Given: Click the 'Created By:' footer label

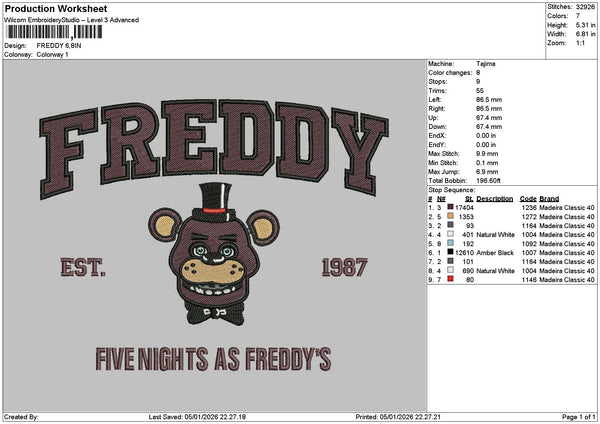Looking at the screenshot, I should [21, 417].
